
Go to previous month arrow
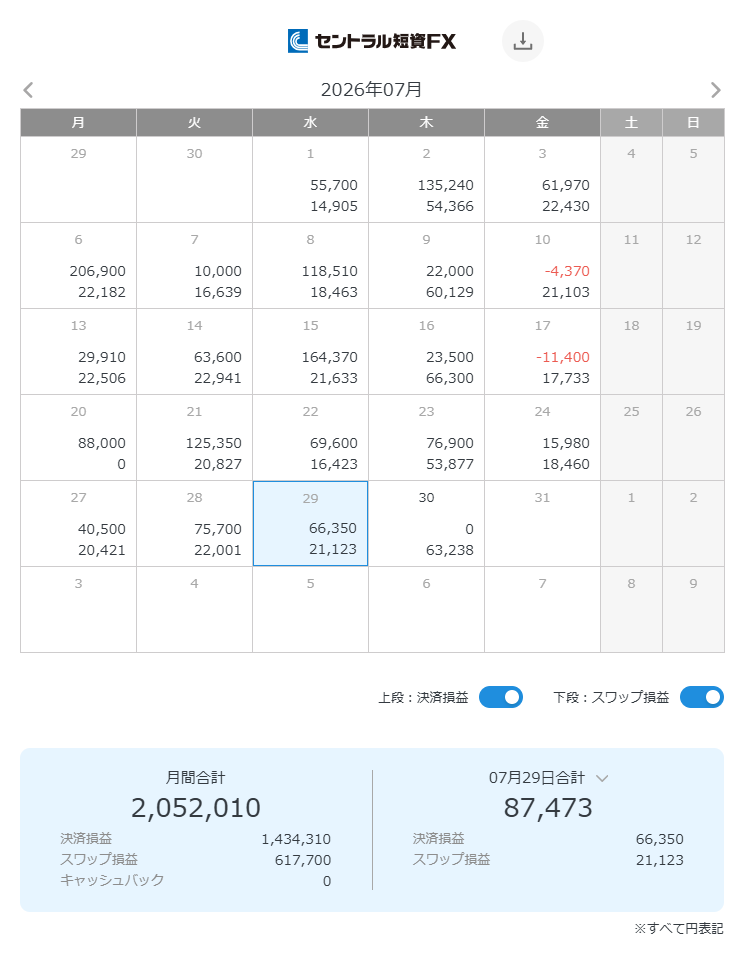pos(28,90)
